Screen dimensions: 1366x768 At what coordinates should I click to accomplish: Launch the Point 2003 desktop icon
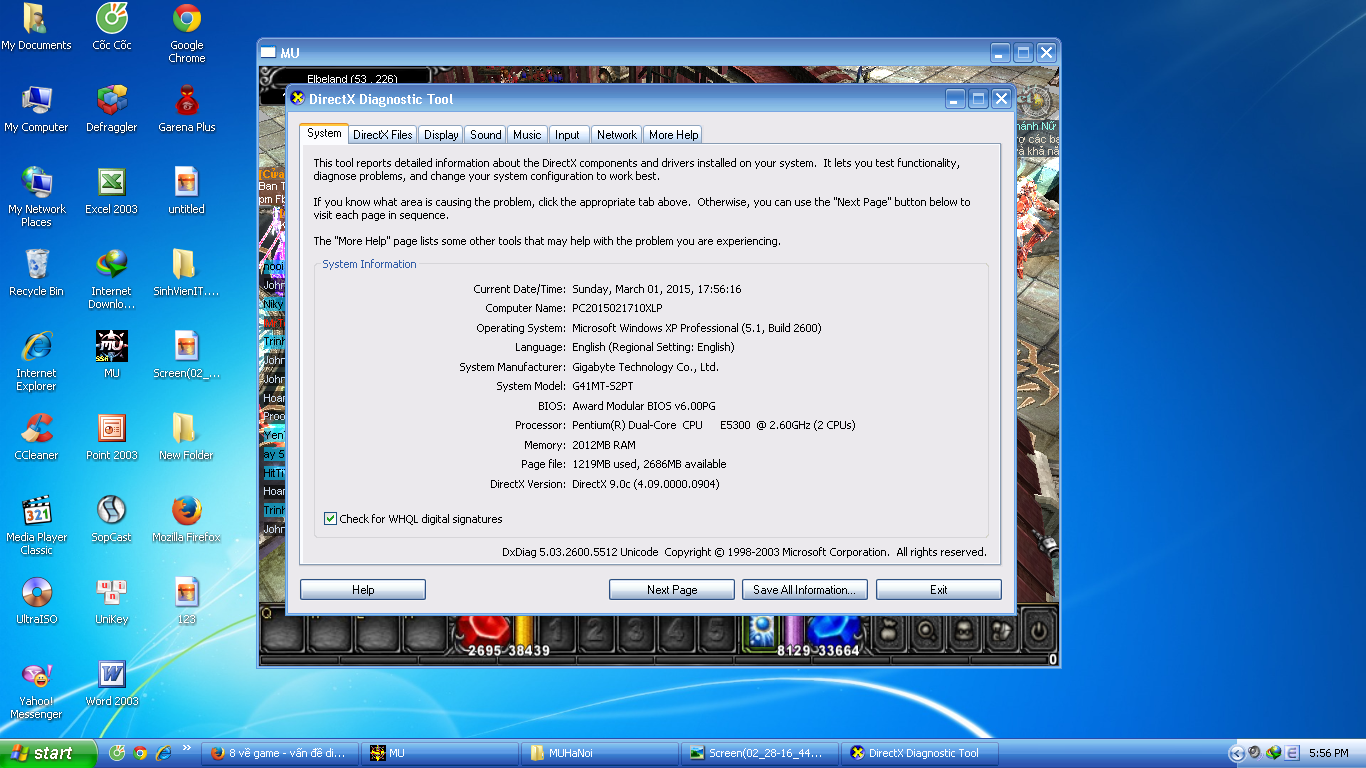(112, 437)
